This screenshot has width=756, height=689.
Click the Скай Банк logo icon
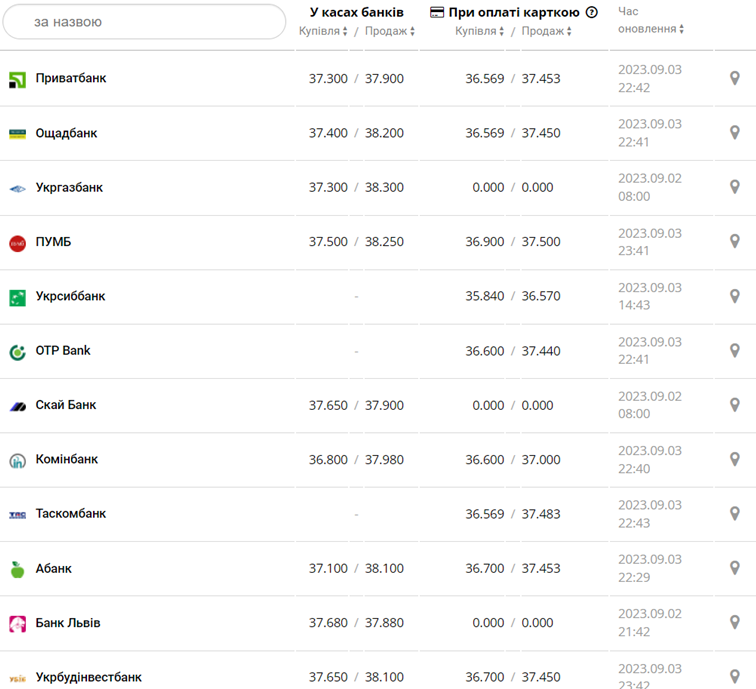tap(17, 406)
